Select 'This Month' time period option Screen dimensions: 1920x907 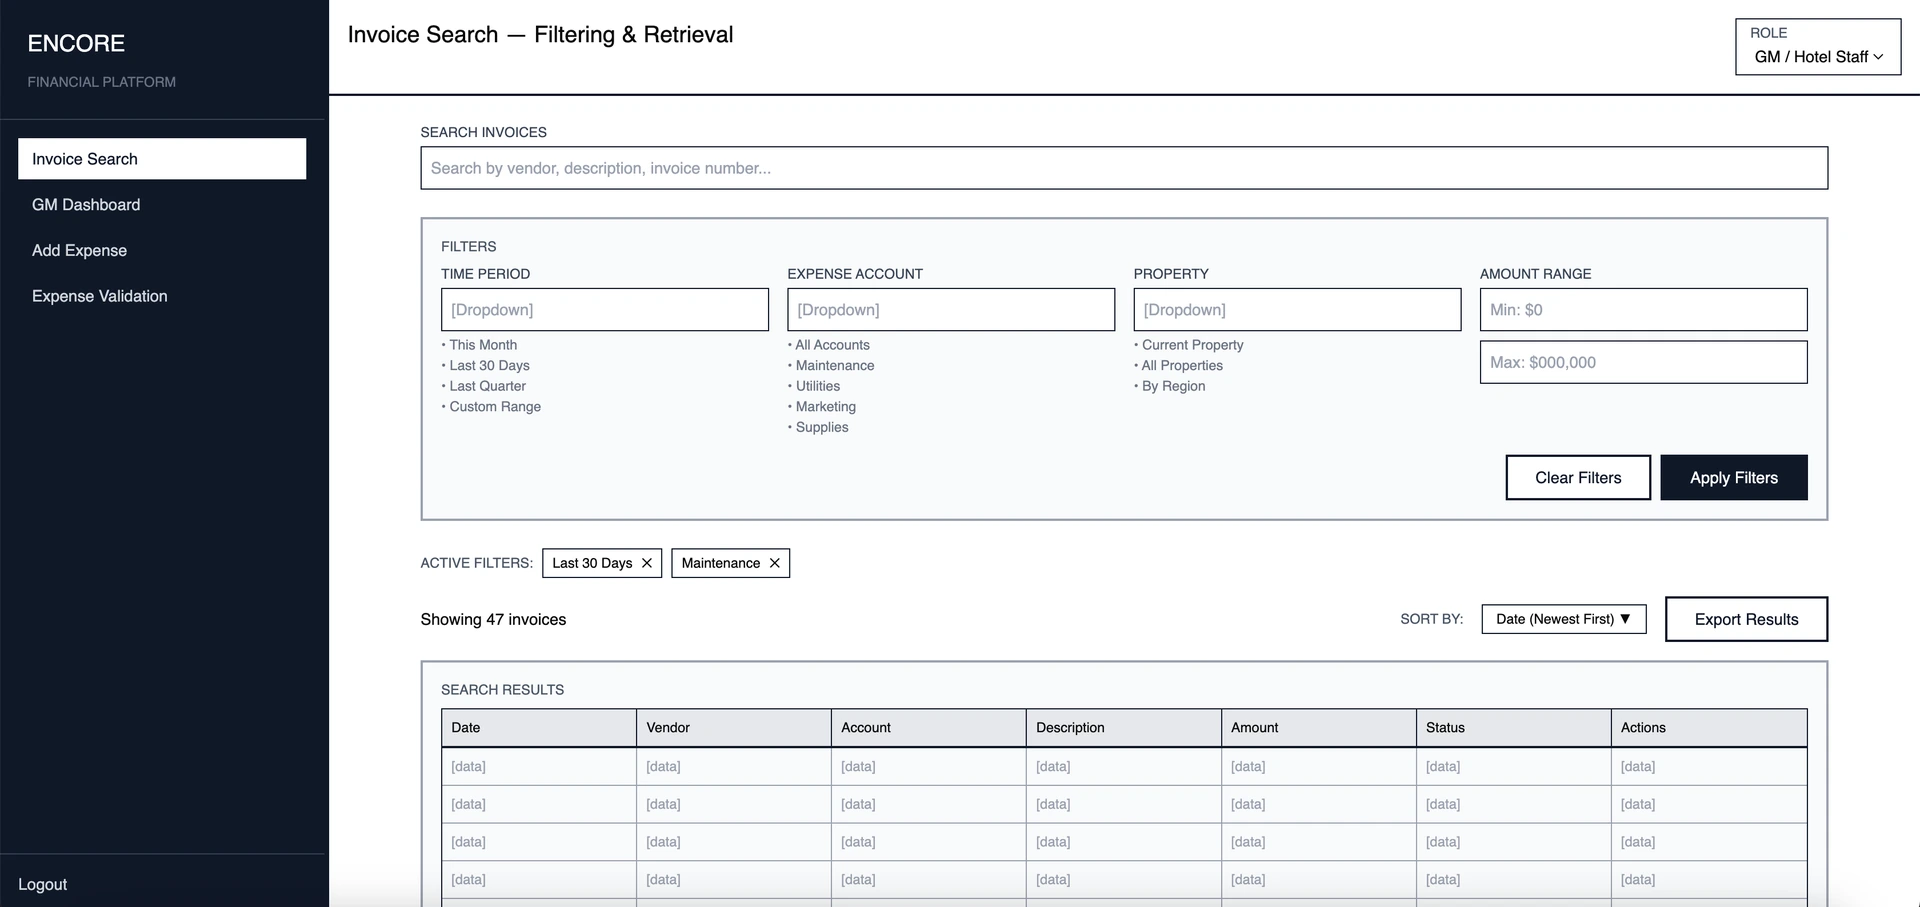tap(482, 344)
